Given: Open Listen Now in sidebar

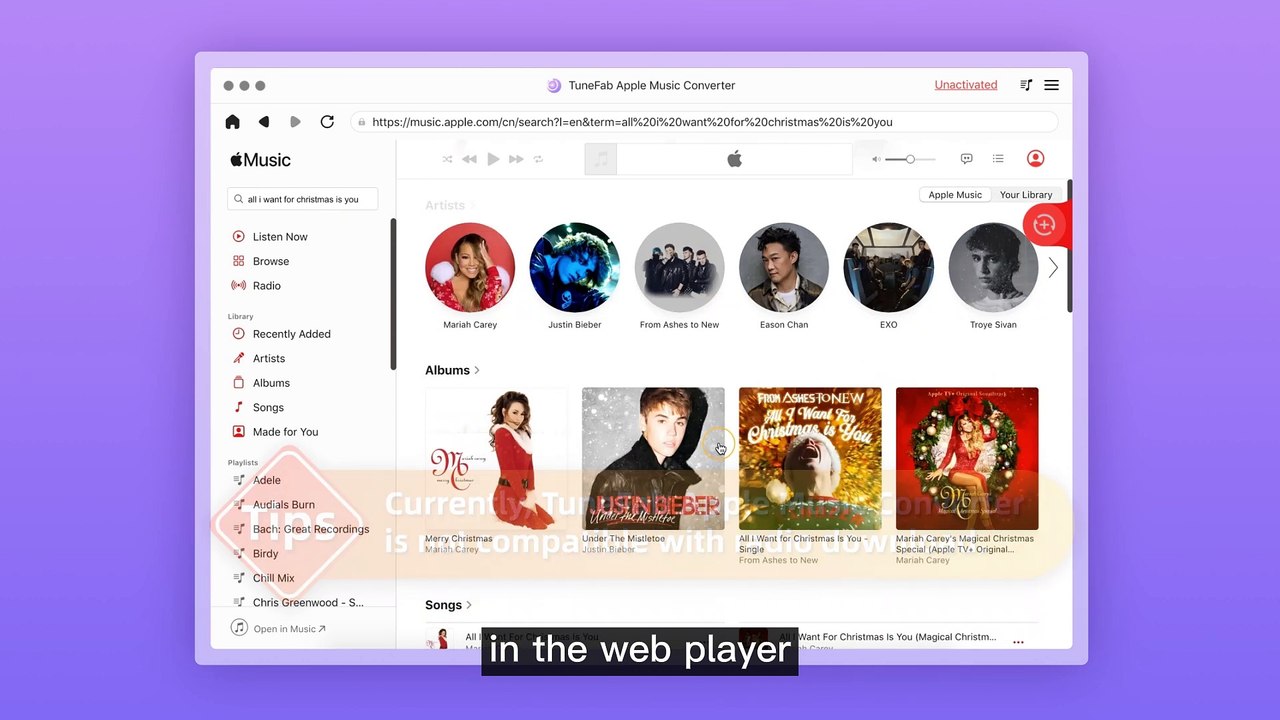Looking at the screenshot, I should 280,237.
